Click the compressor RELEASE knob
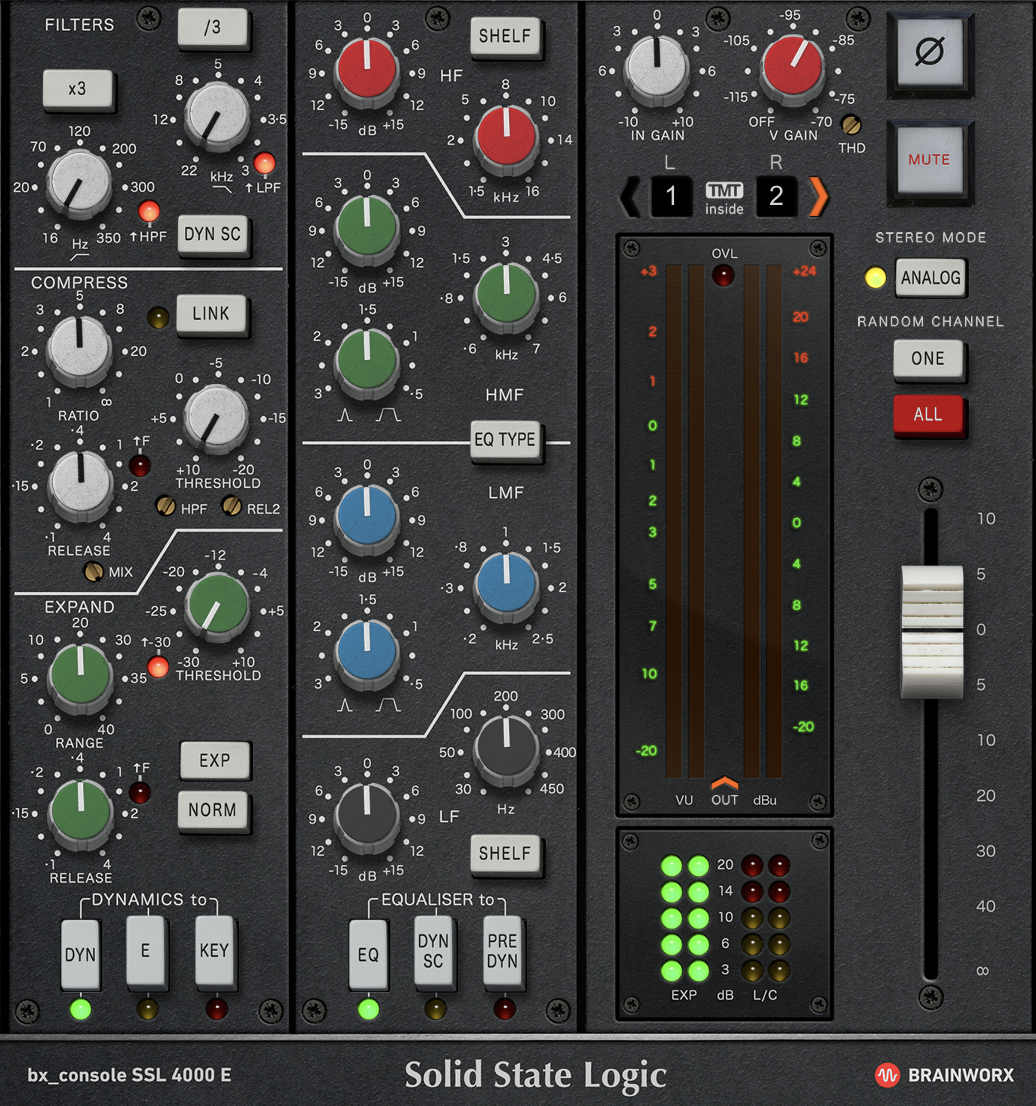Screen dimensions: 1036x1106 (x=80, y=484)
